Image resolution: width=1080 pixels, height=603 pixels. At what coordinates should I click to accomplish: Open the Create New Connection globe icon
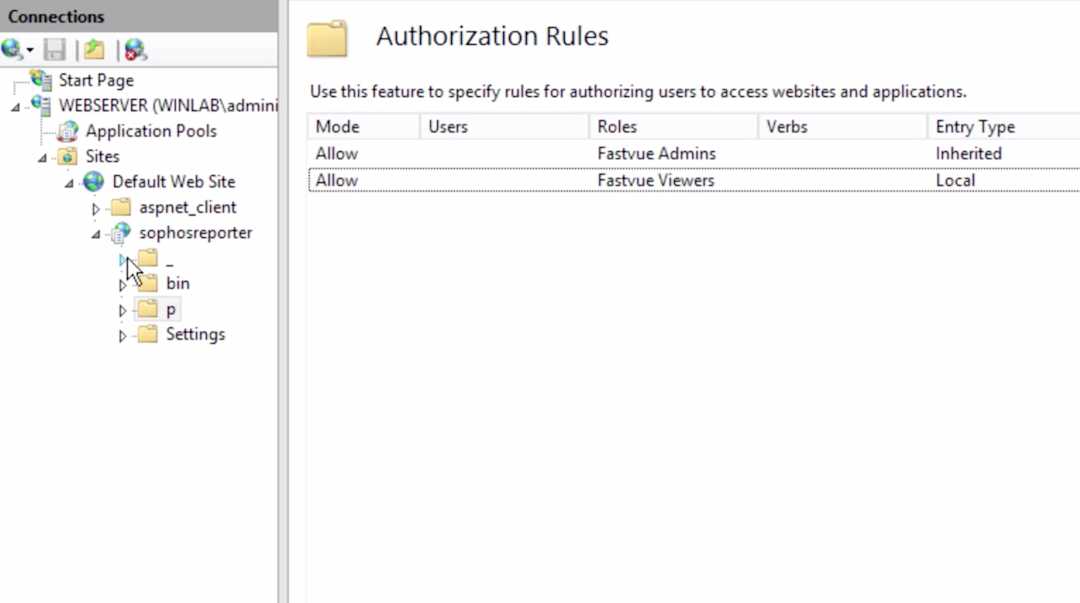pos(14,49)
